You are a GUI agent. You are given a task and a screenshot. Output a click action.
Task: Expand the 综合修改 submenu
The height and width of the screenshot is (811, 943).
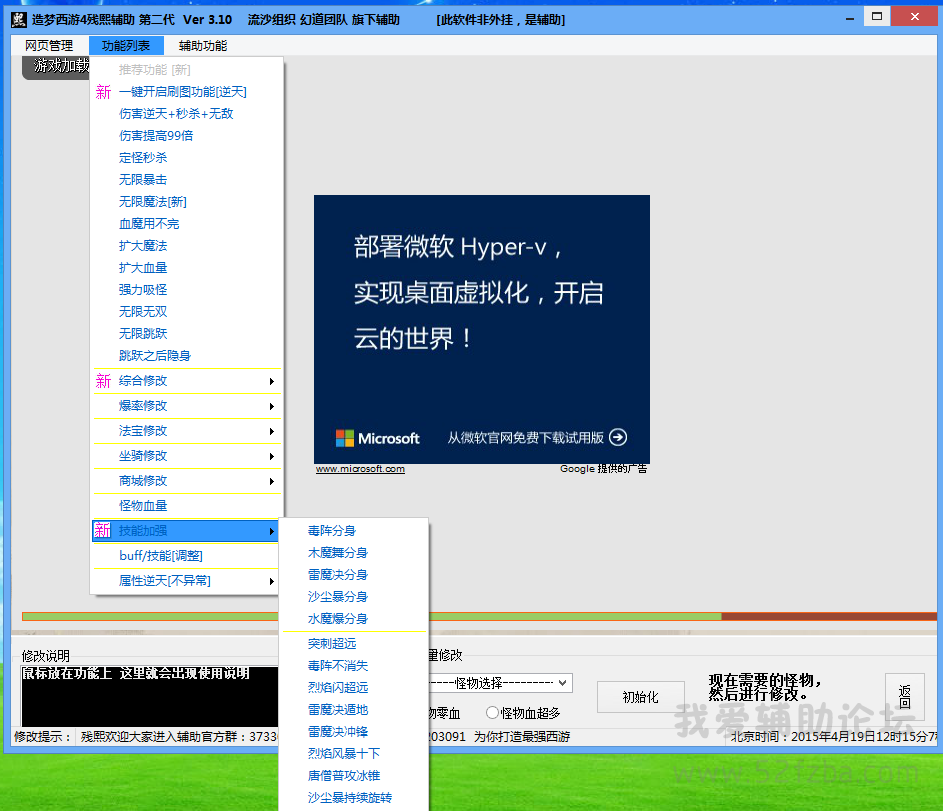pyautogui.click(x=186, y=381)
